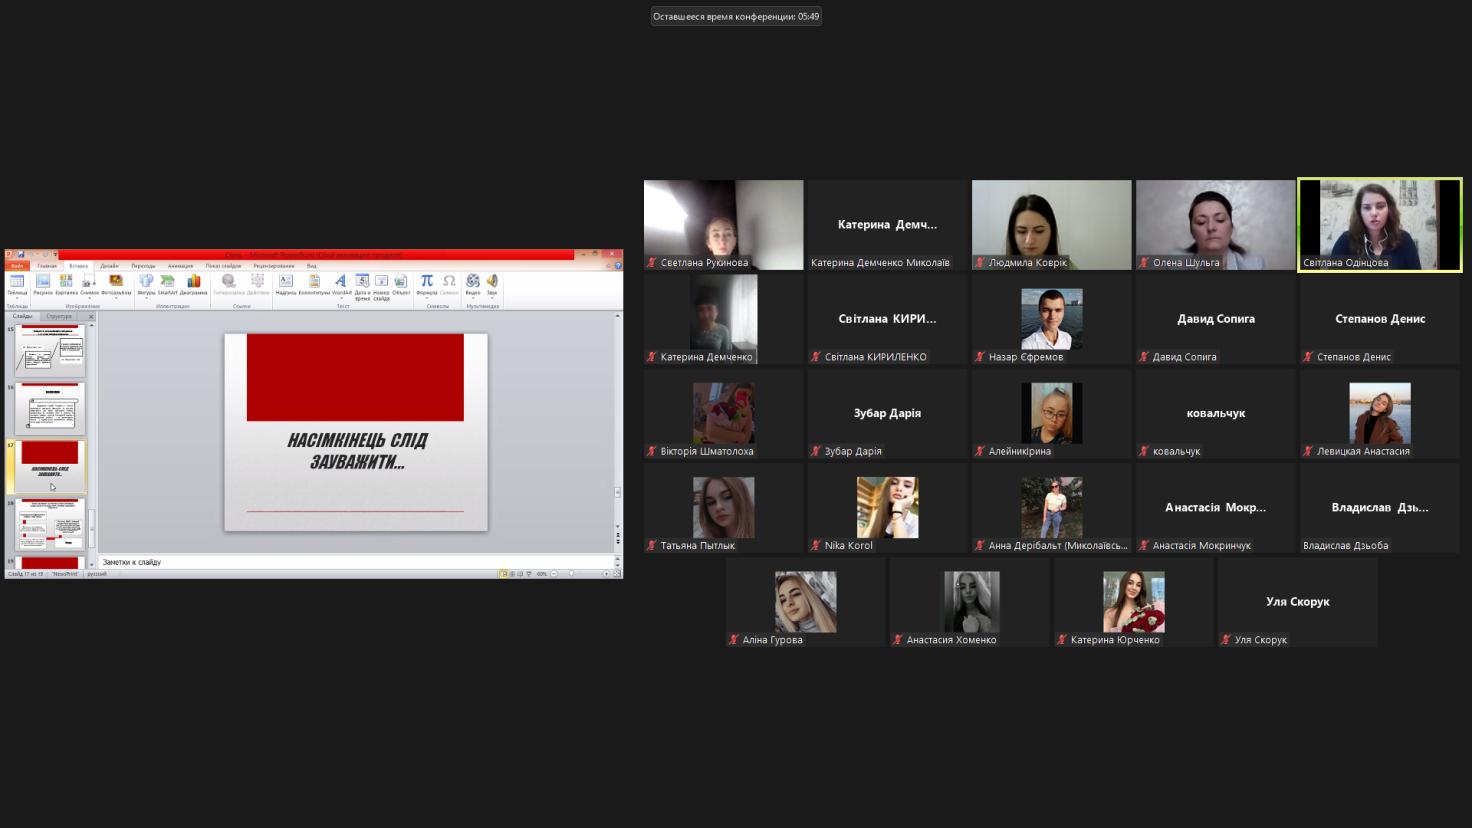Expand the Звук (Audio) dropdown
The image size is (1472, 828).
[492, 297]
